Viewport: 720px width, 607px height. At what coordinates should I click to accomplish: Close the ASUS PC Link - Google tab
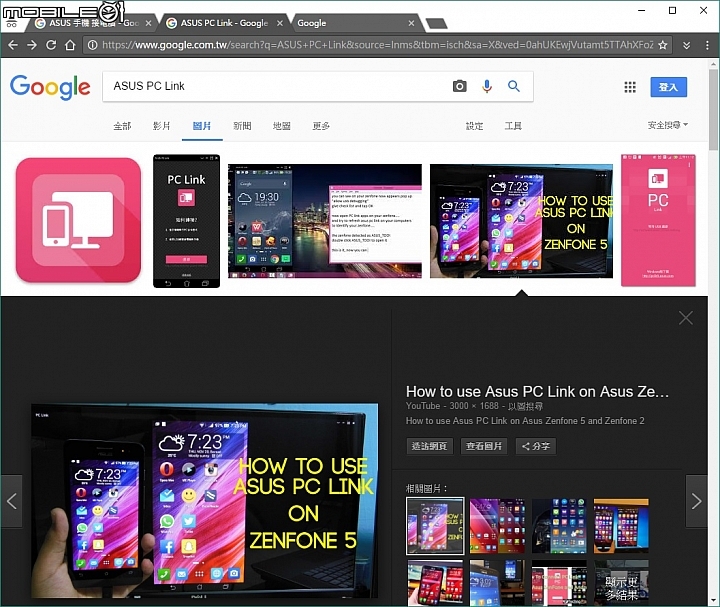tap(280, 23)
